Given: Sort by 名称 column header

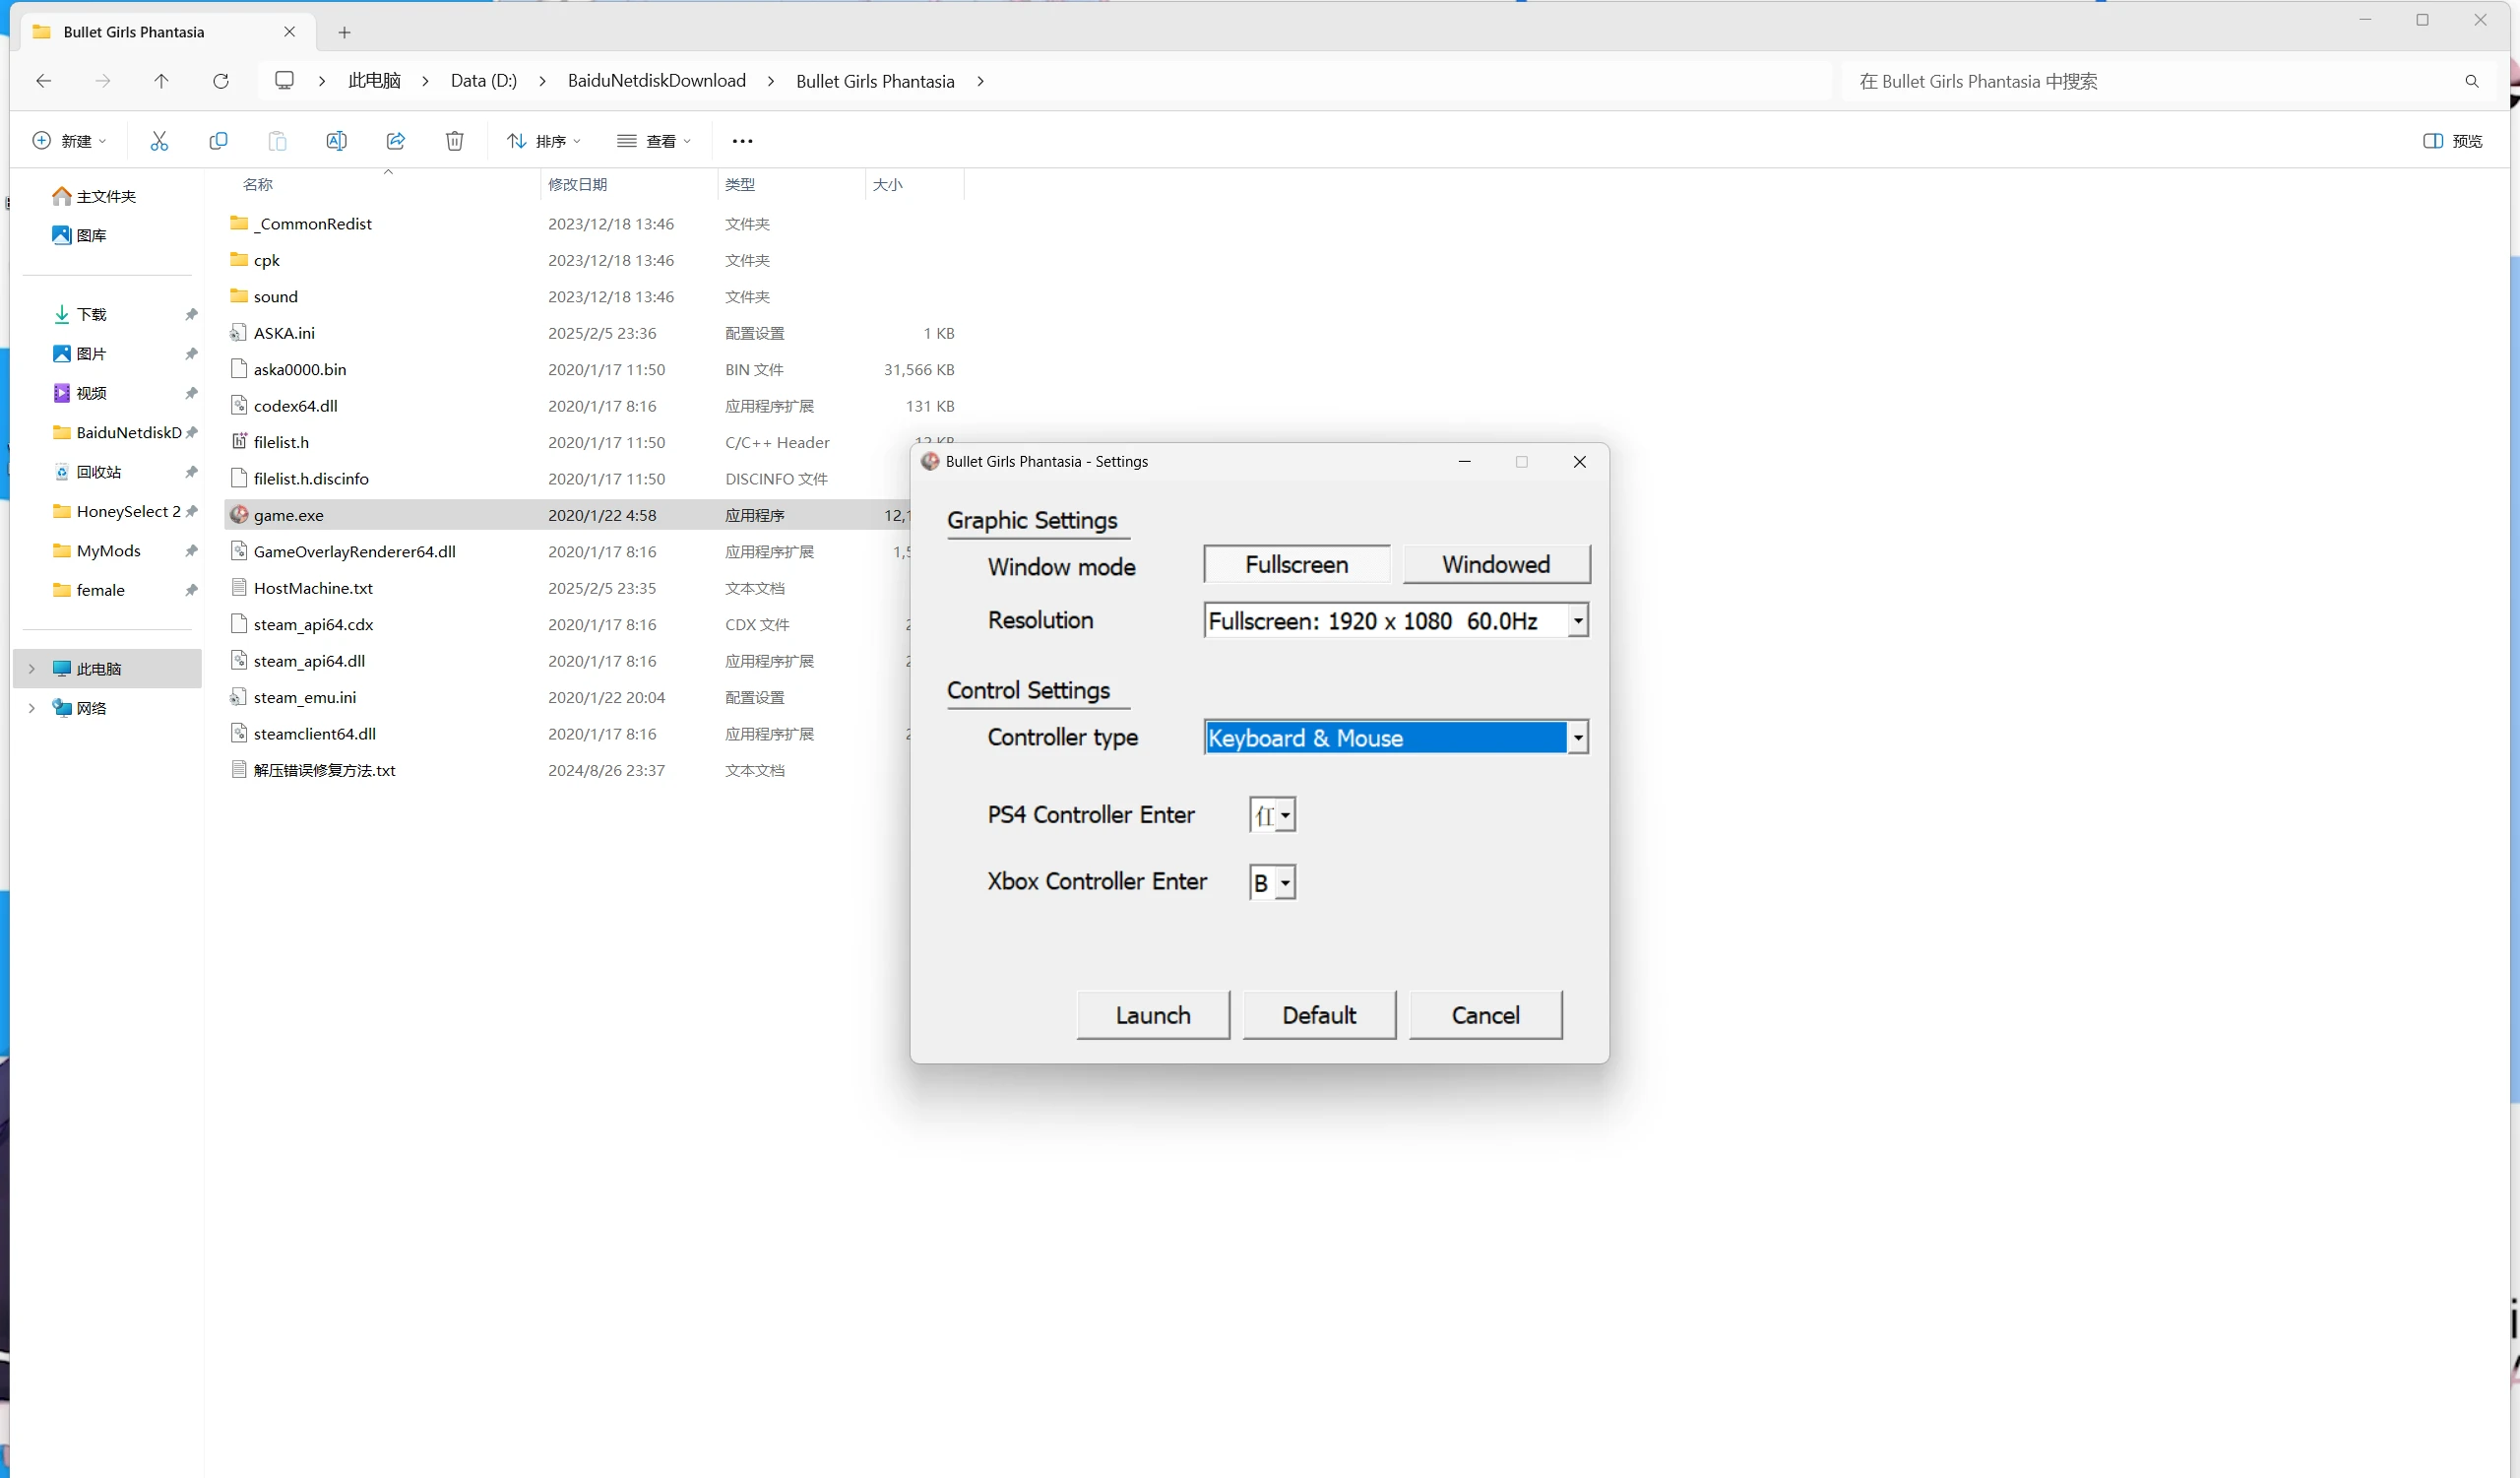Looking at the screenshot, I should [258, 184].
